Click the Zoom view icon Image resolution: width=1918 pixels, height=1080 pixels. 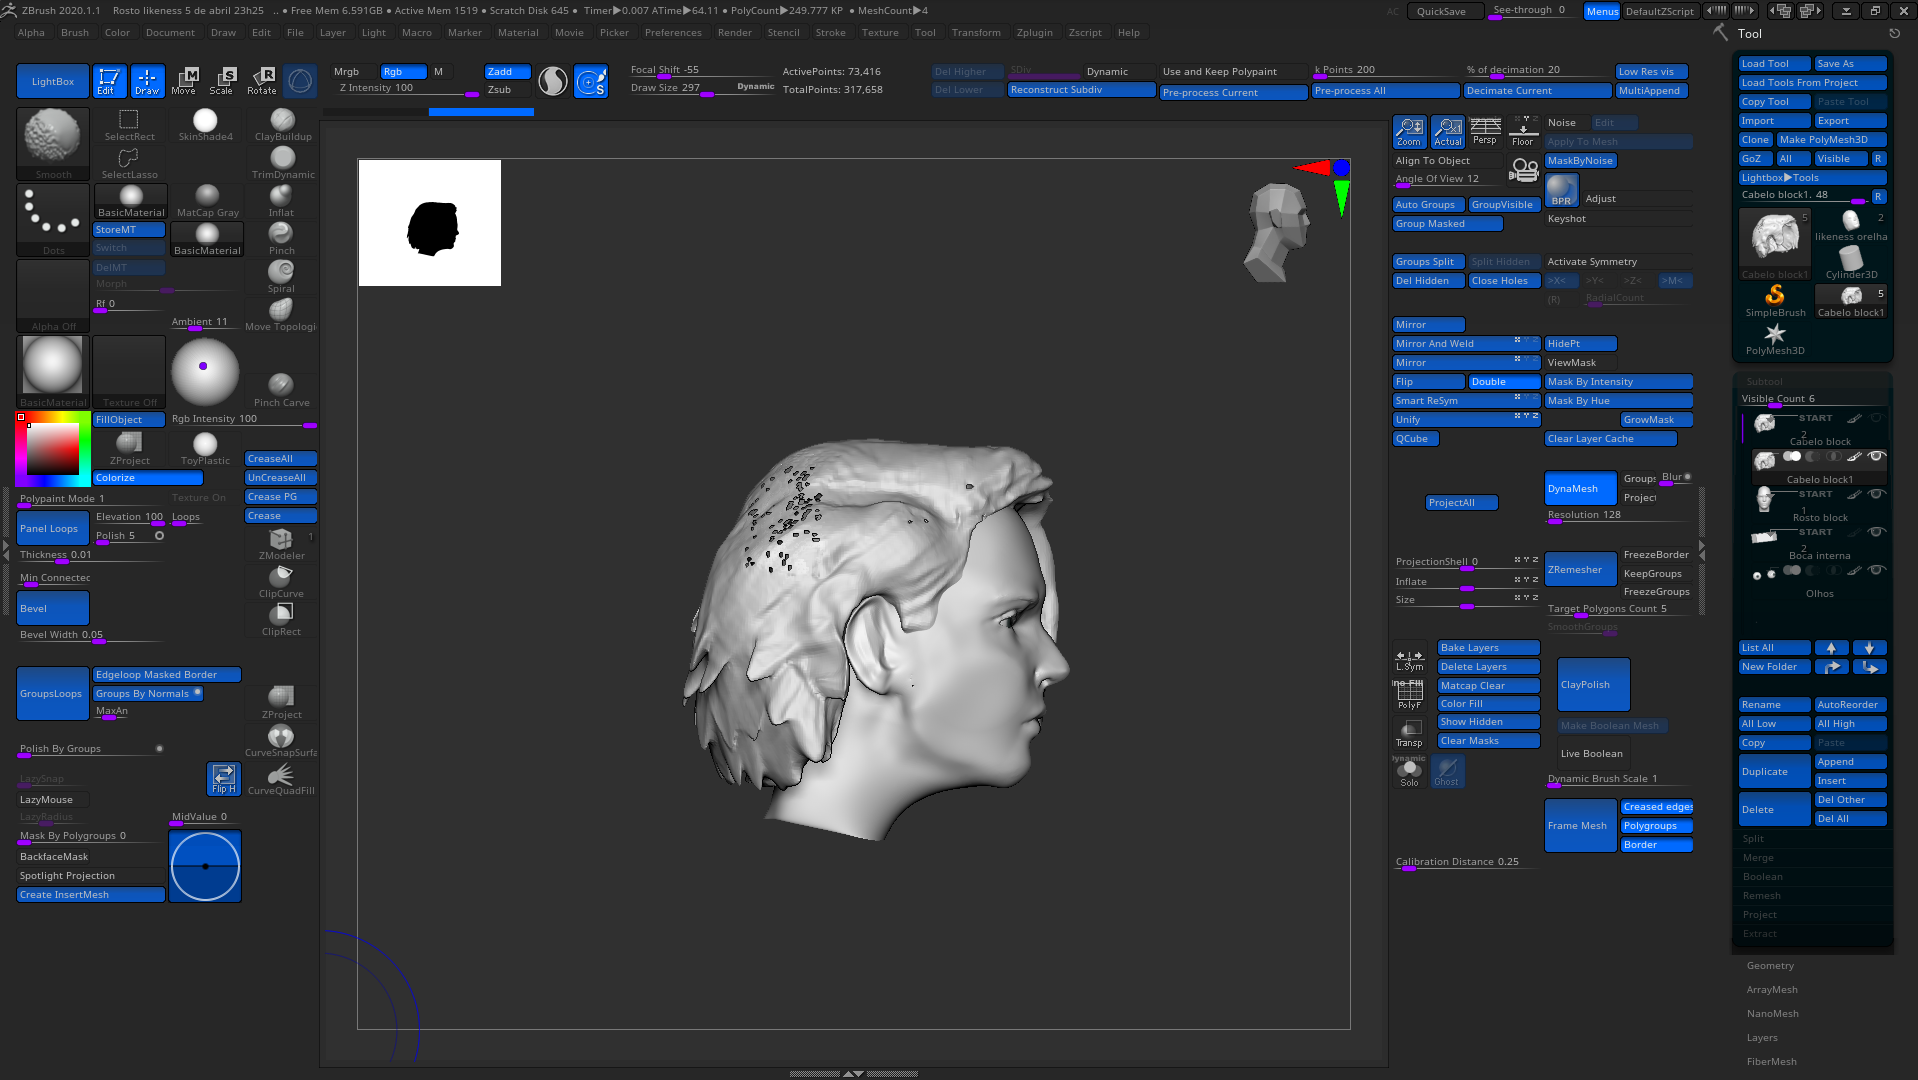[x=1409, y=132]
